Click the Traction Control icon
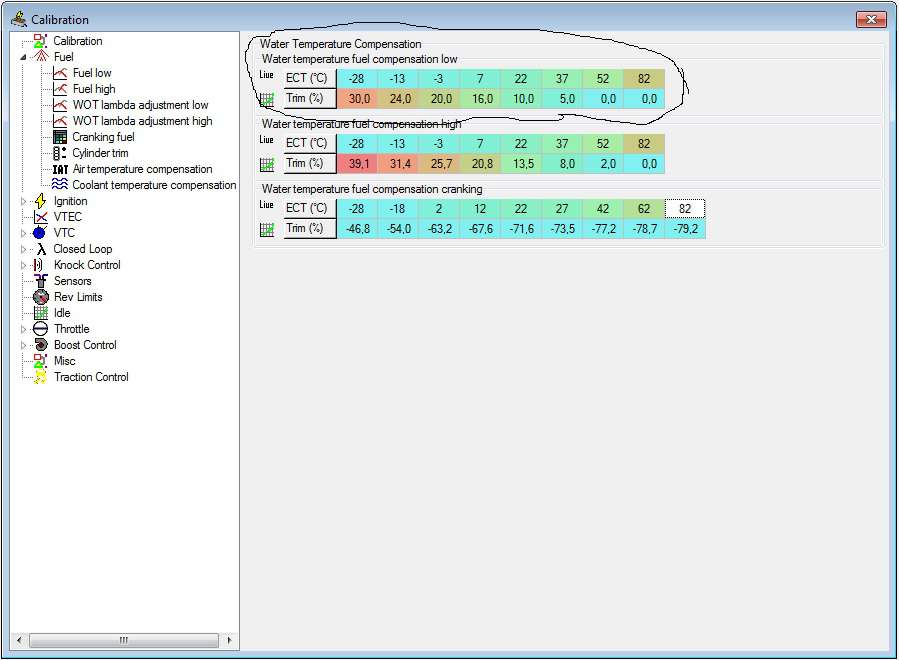899x660 pixels. pos(40,377)
